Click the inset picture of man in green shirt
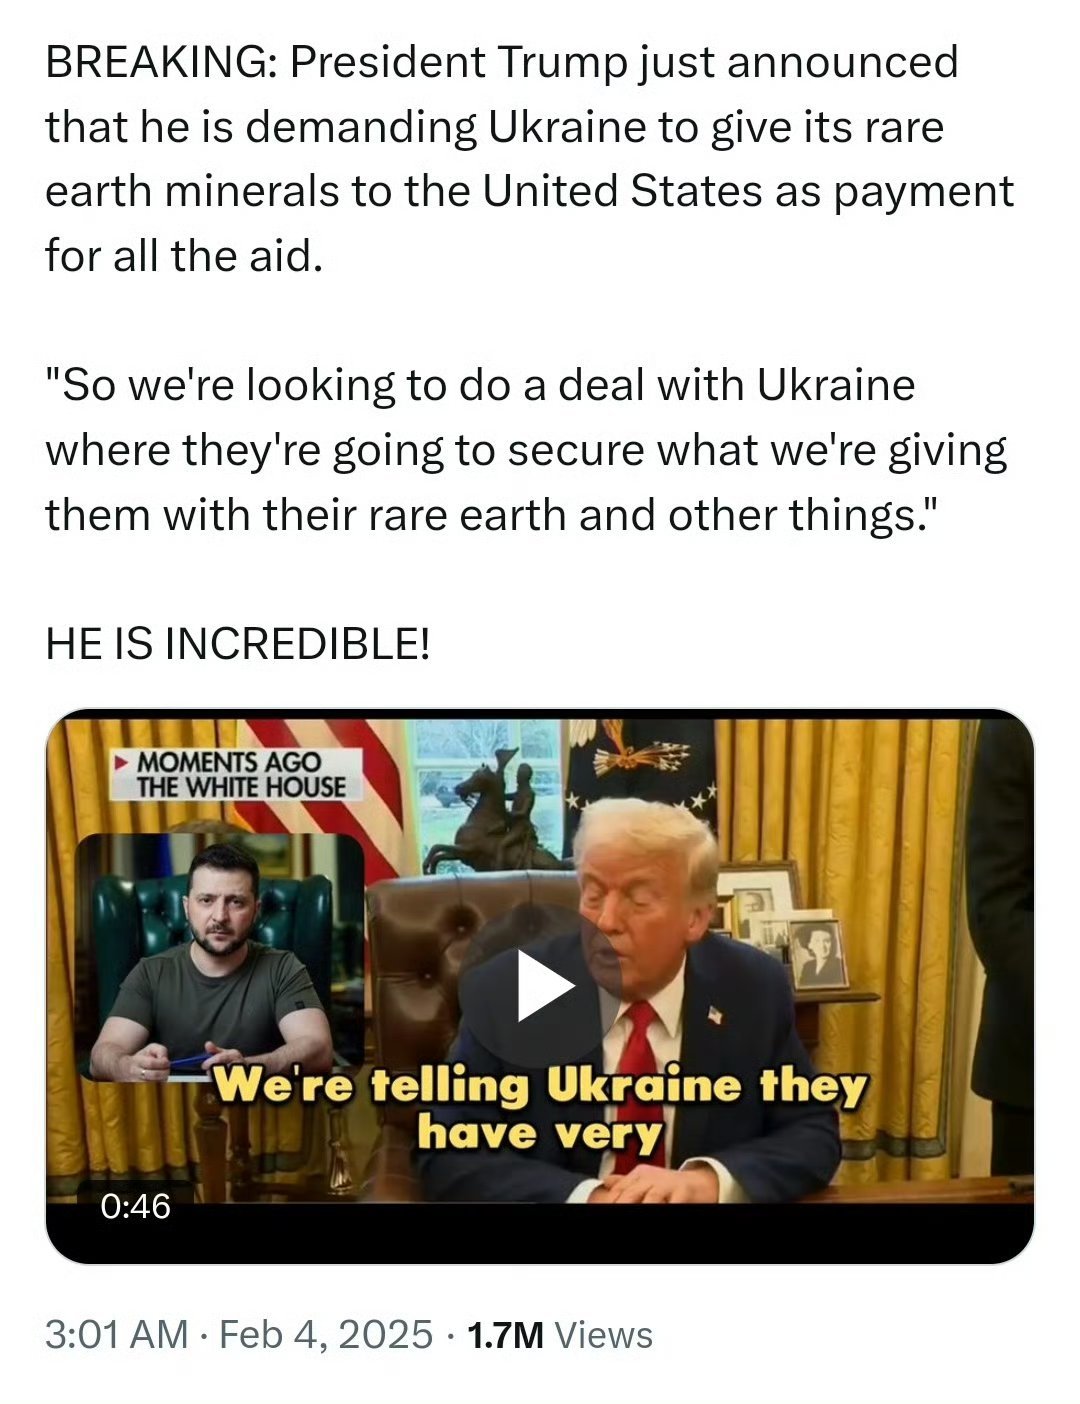The width and height of the screenshot is (1080, 1404). (x=220, y=957)
